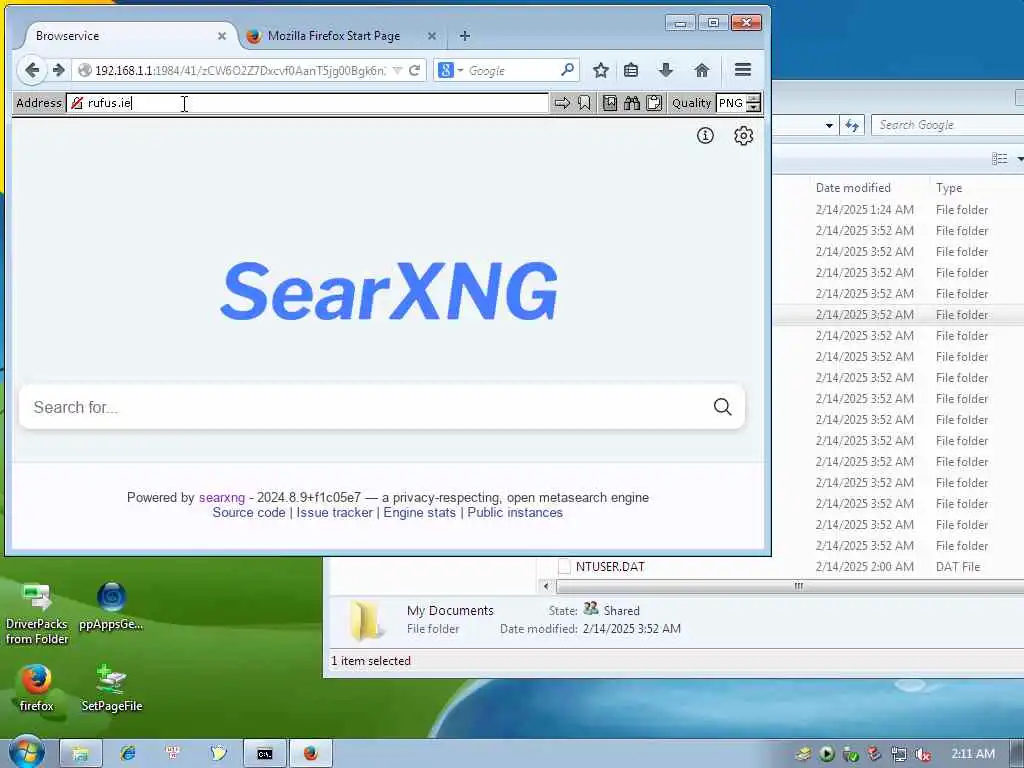This screenshot has width=1024, height=768.
Task: Open Explorer address bar history dropdown
Action: pyautogui.click(x=829, y=125)
